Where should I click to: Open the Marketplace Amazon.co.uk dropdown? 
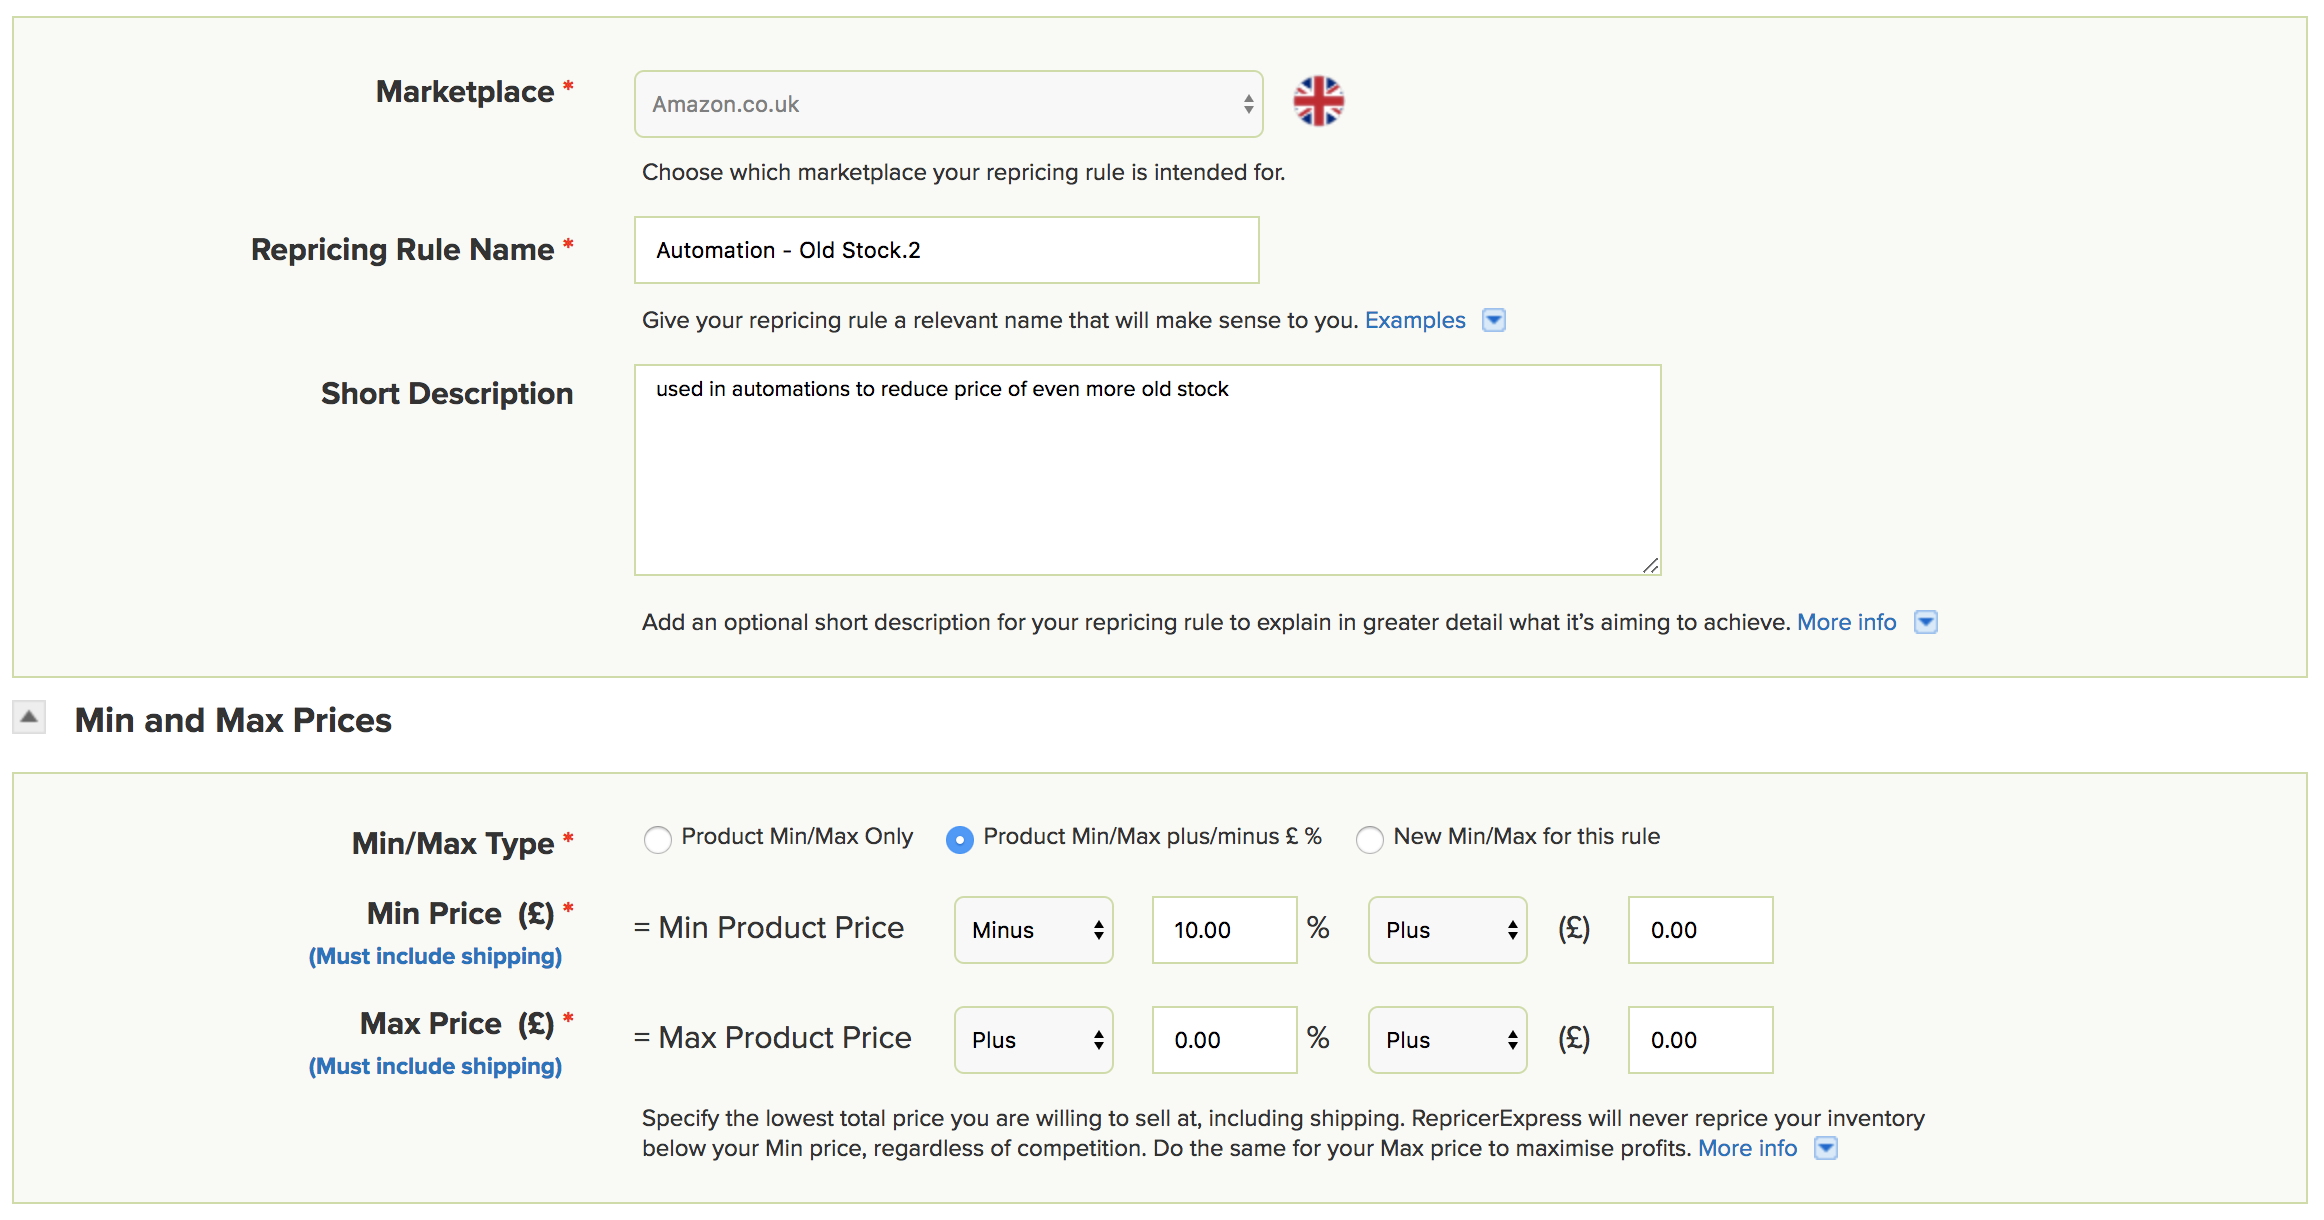coord(948,104)
